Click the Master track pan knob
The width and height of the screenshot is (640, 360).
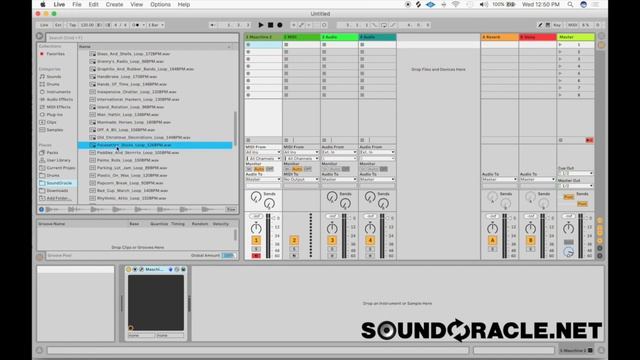click(x=568, y=228)
